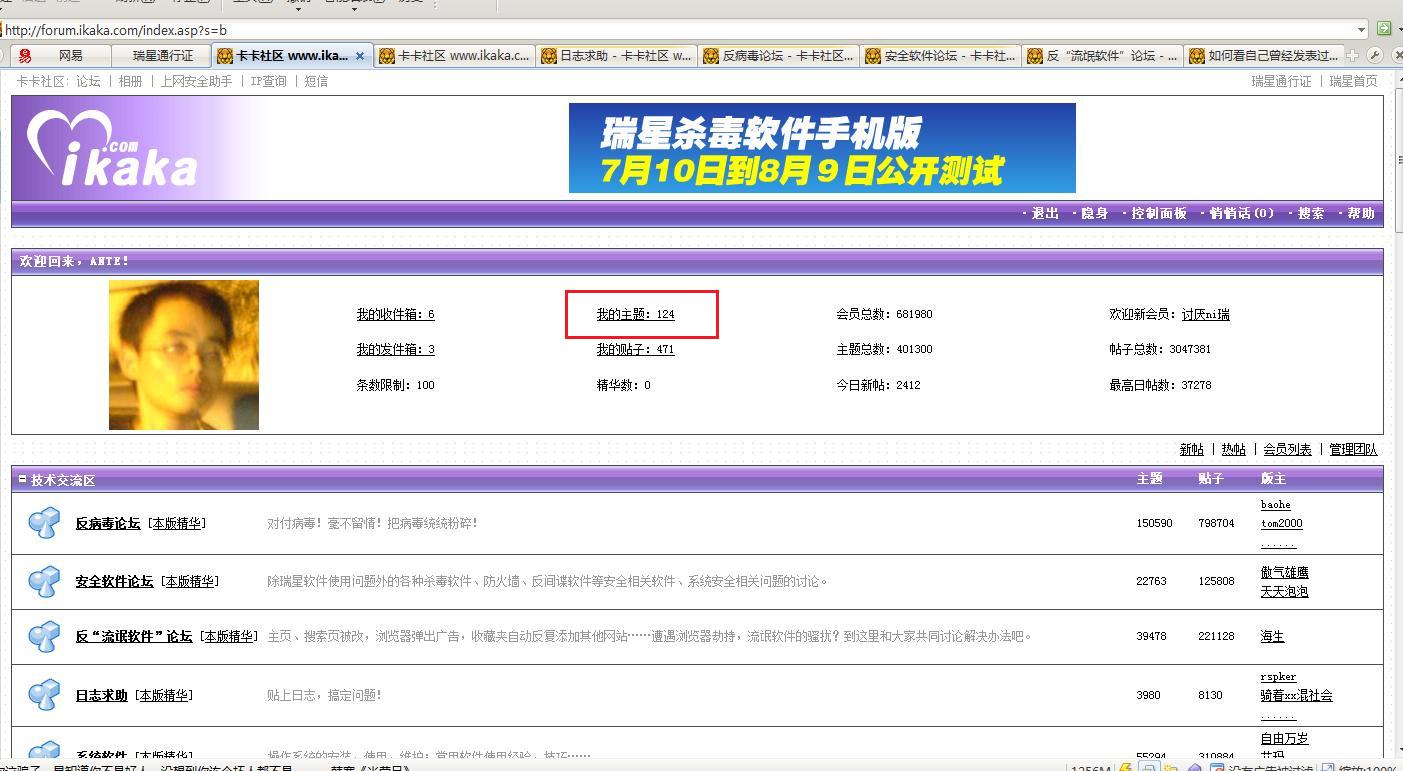Click the 相册 link in top navigation
The image size is (1403, 771).
click(131, 81)
